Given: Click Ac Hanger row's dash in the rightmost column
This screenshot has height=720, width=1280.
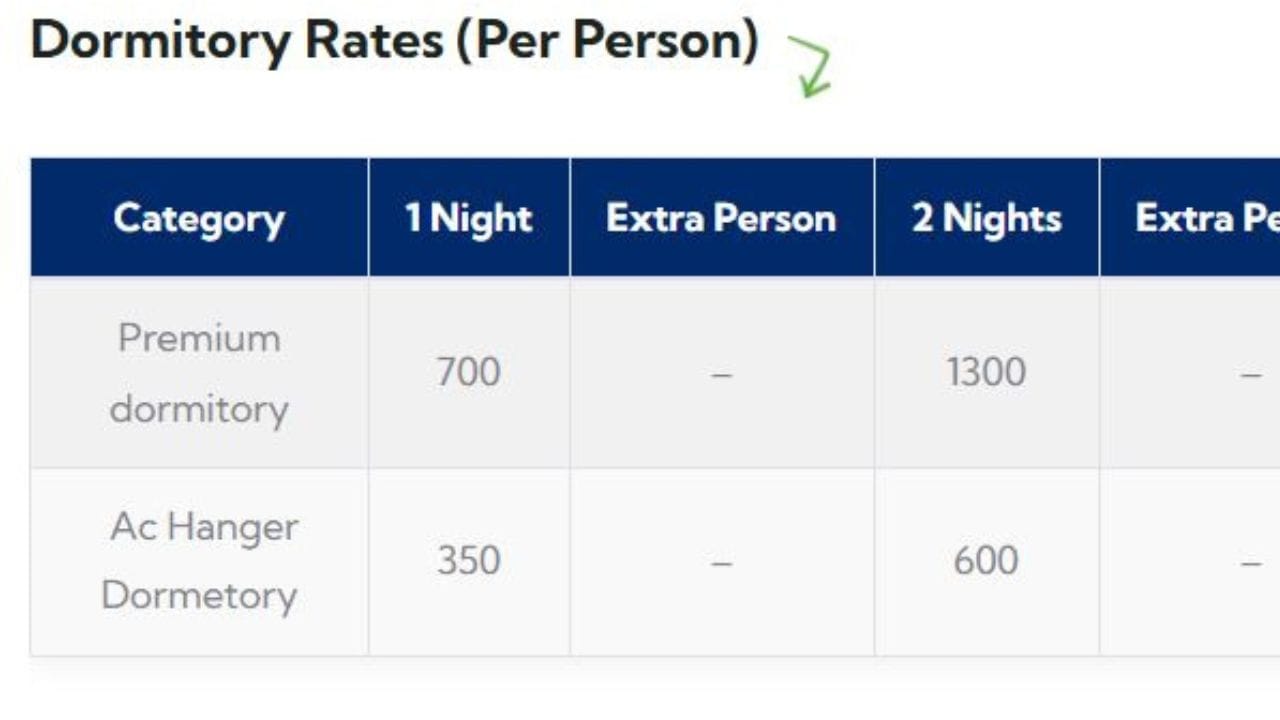Looking at the screenshot, I should coord(1250,563).
